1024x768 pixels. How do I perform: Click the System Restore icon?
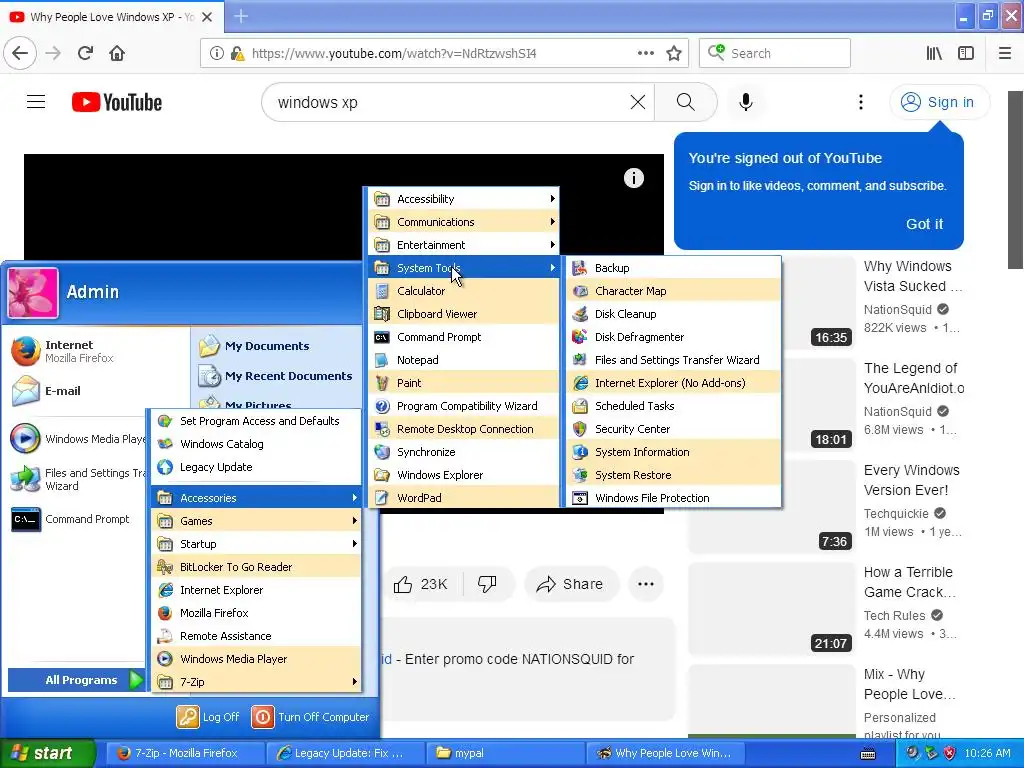[x=579, y=475]
